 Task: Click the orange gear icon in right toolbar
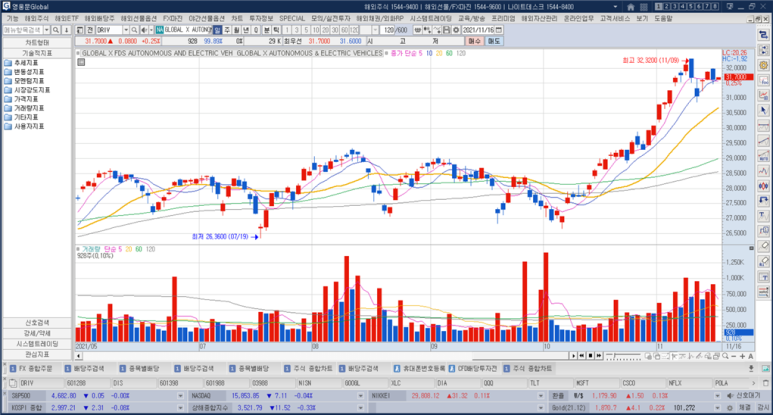(763, 65)
